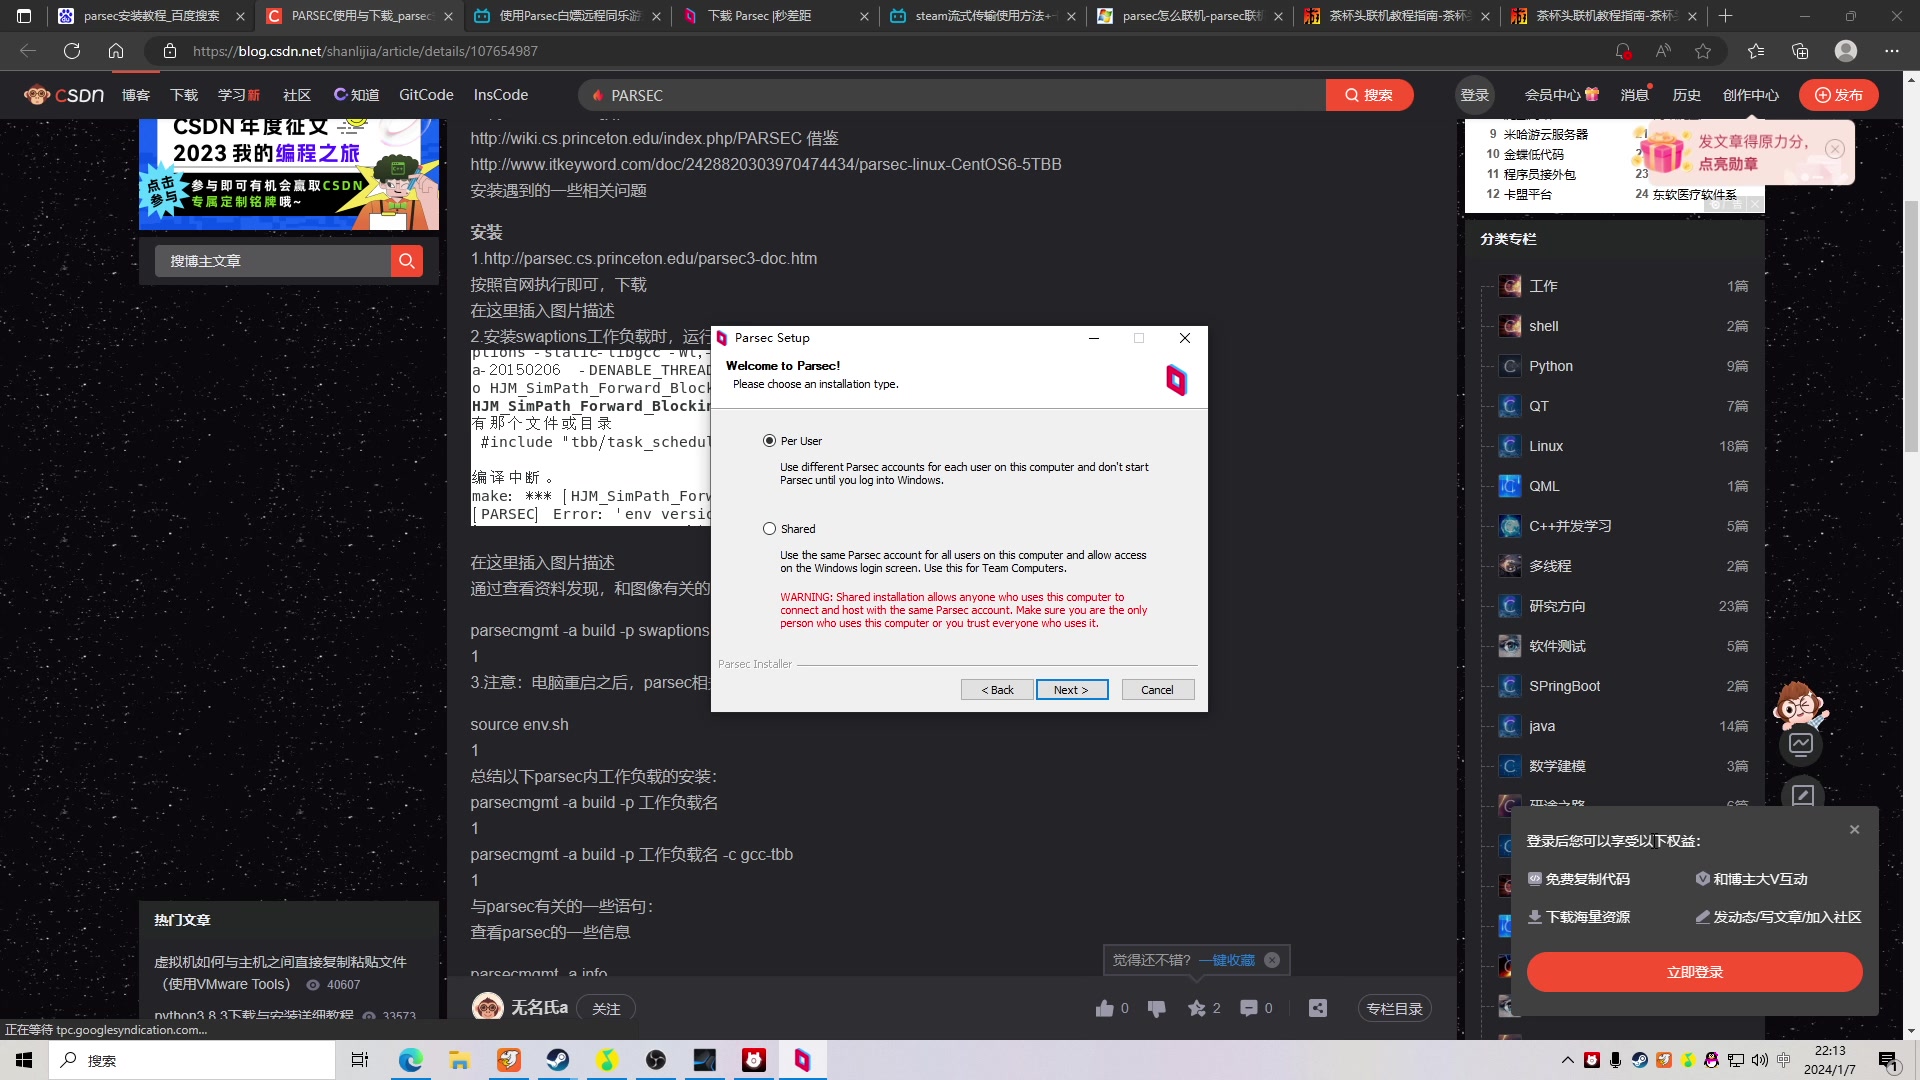Click the 立即登录 button
Viewport: 1920px width, 1080px height.
coord(1694,972)
